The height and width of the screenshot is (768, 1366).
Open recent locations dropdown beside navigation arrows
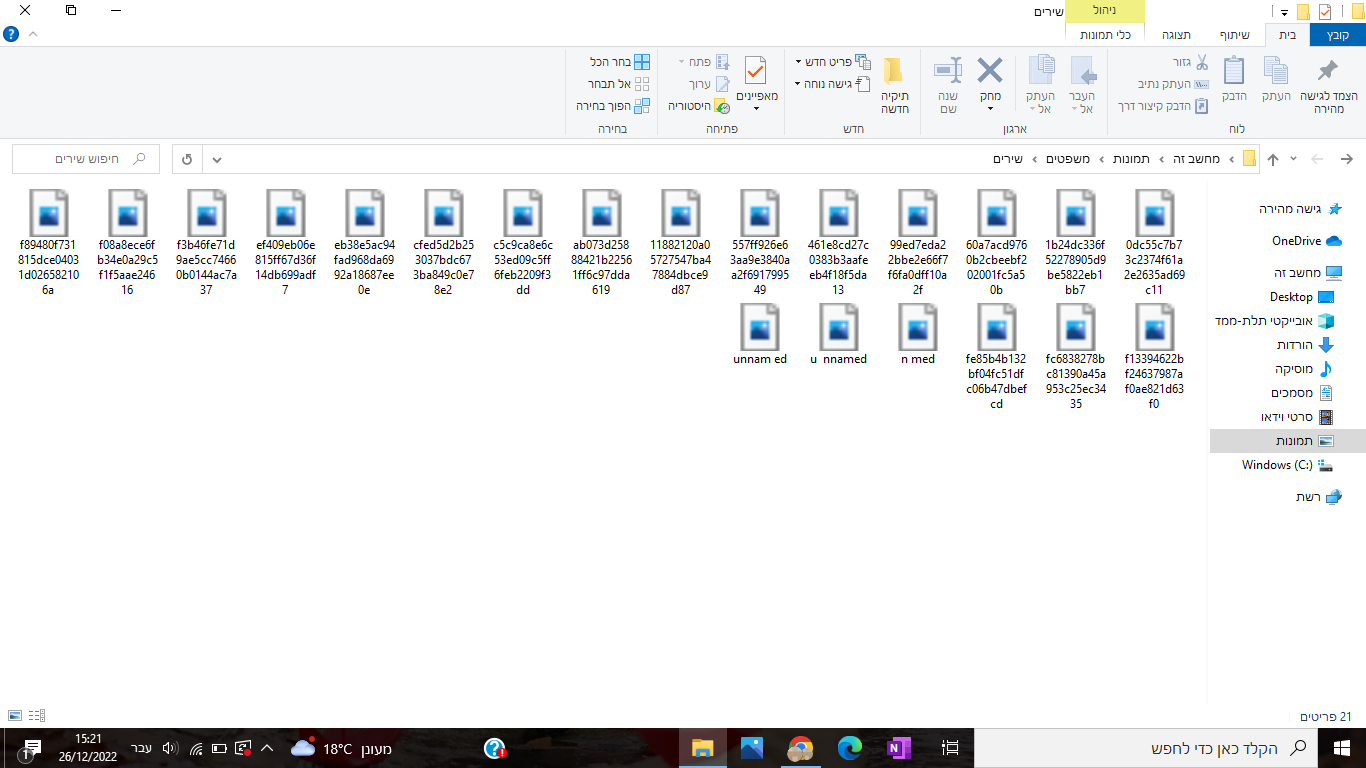coord(1294,159)
